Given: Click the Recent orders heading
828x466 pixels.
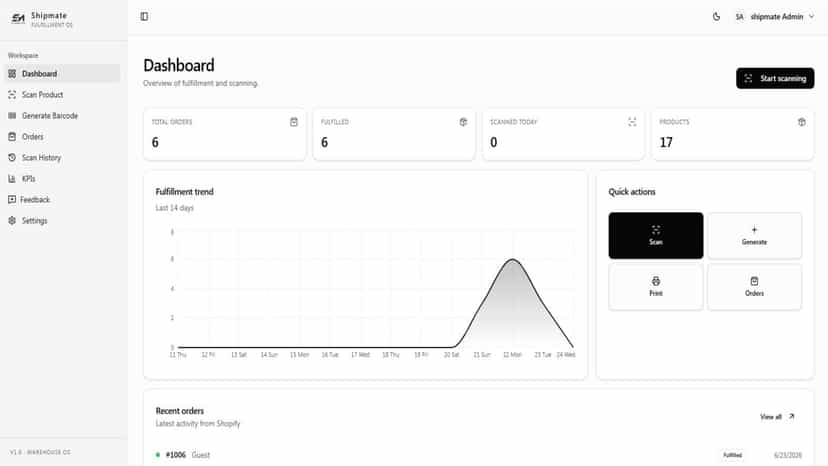Looking at the screenshot, I should (180, 411).
